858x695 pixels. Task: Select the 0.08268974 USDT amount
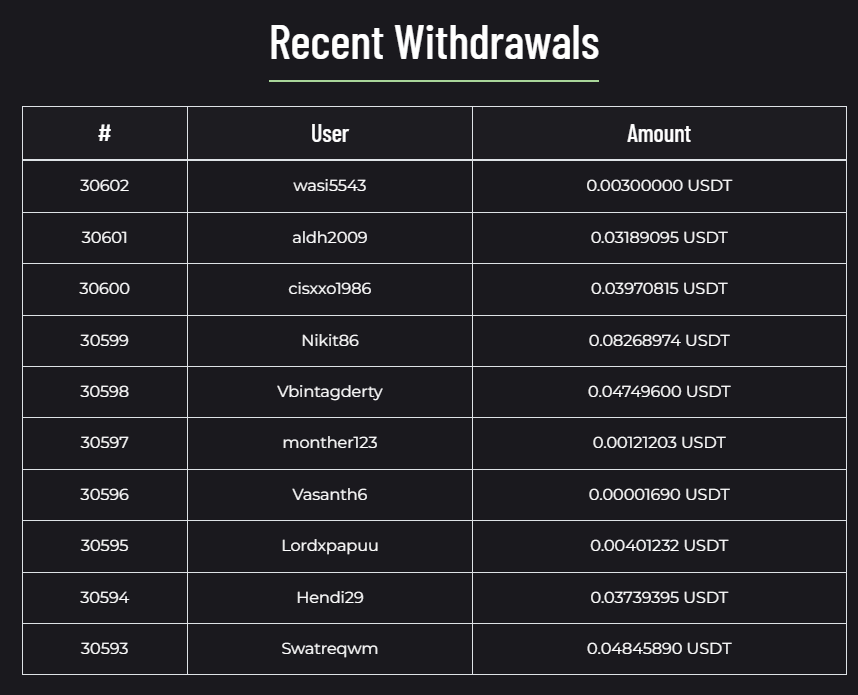click(659, 341)
